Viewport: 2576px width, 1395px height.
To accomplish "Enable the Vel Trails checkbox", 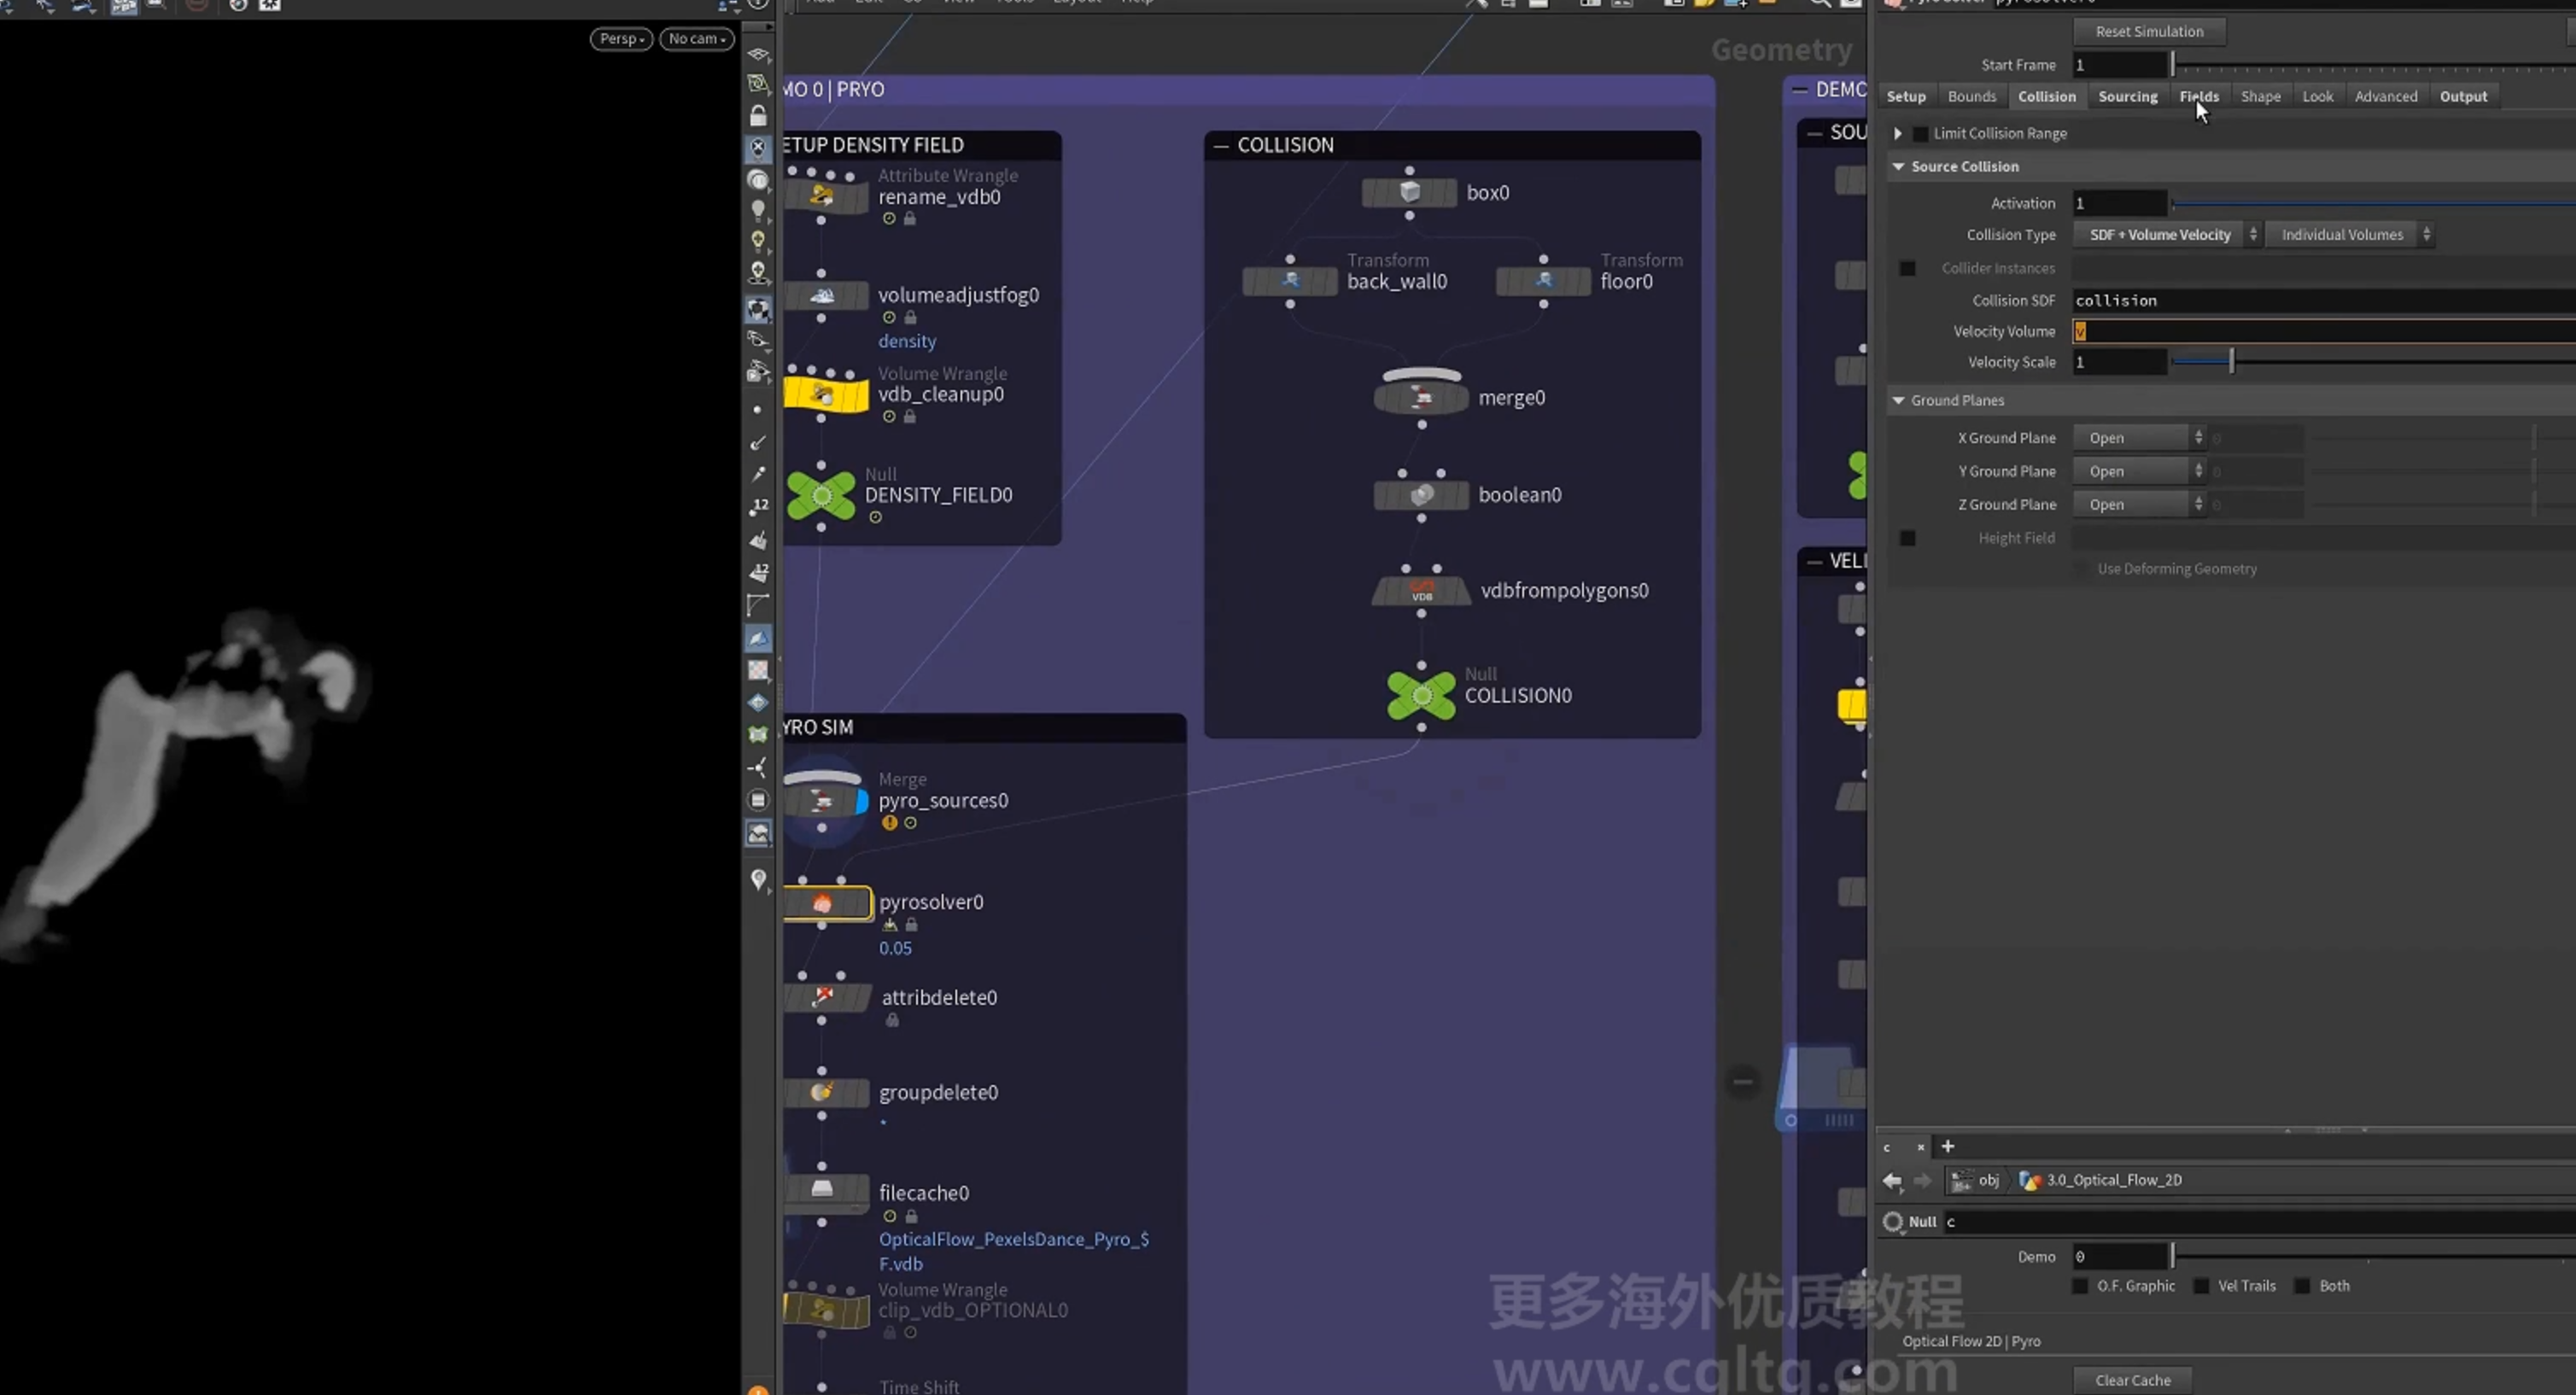I will (x=2201, y=1286).
